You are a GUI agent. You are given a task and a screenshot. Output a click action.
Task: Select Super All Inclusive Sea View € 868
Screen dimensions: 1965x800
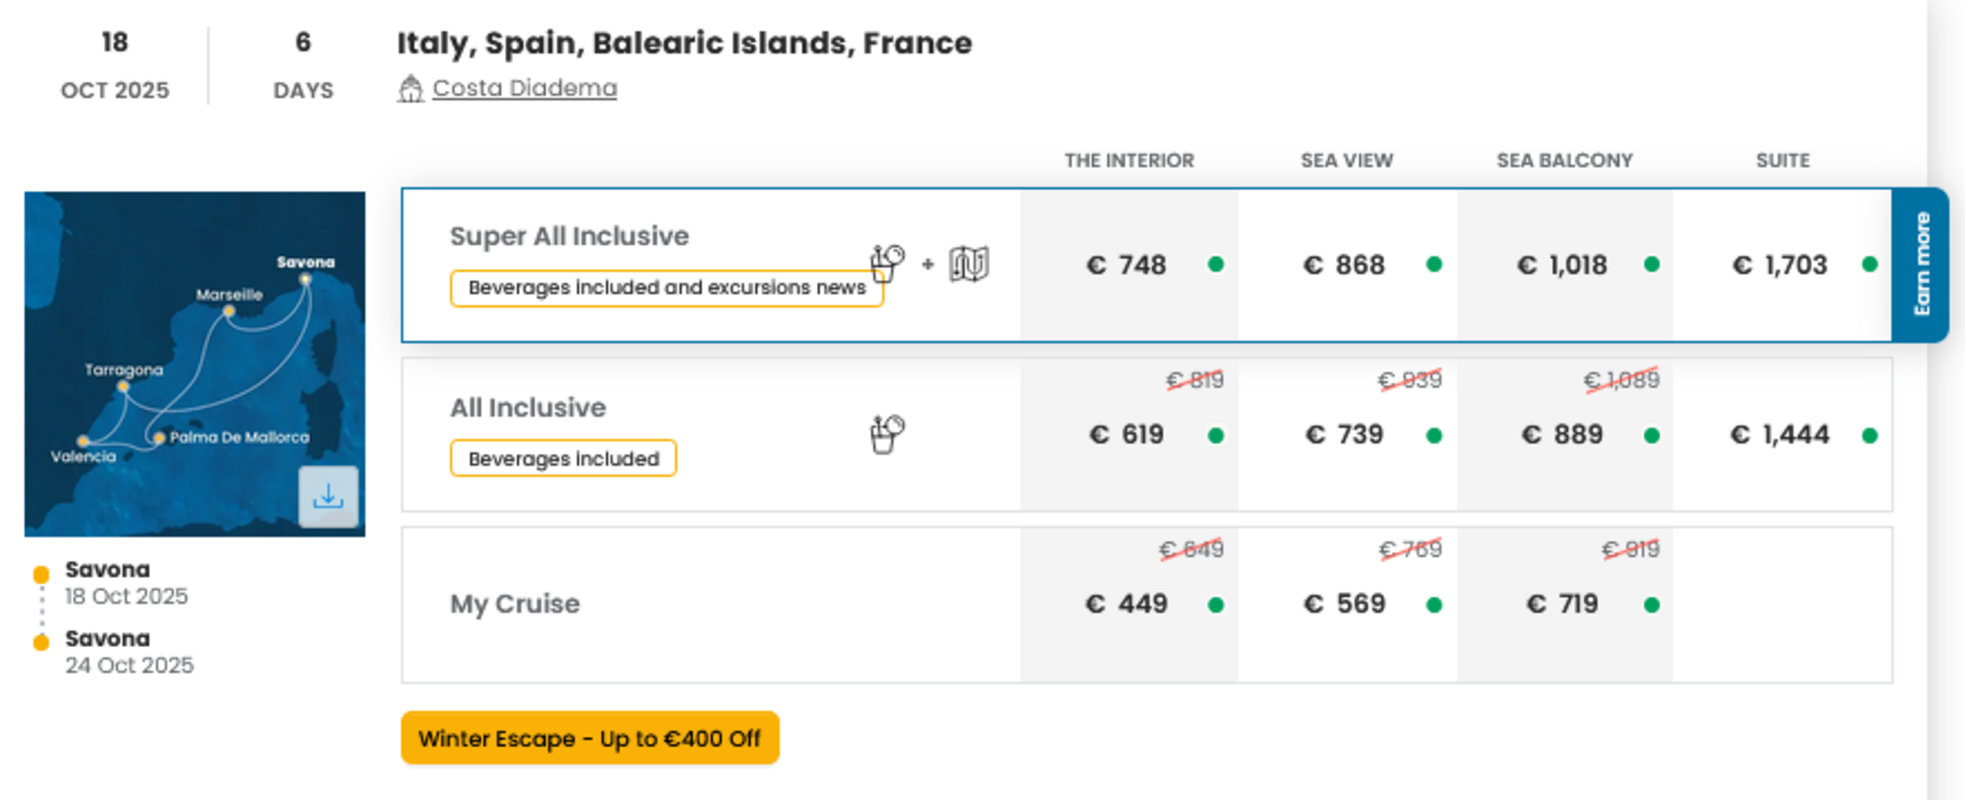(1346, 265)
